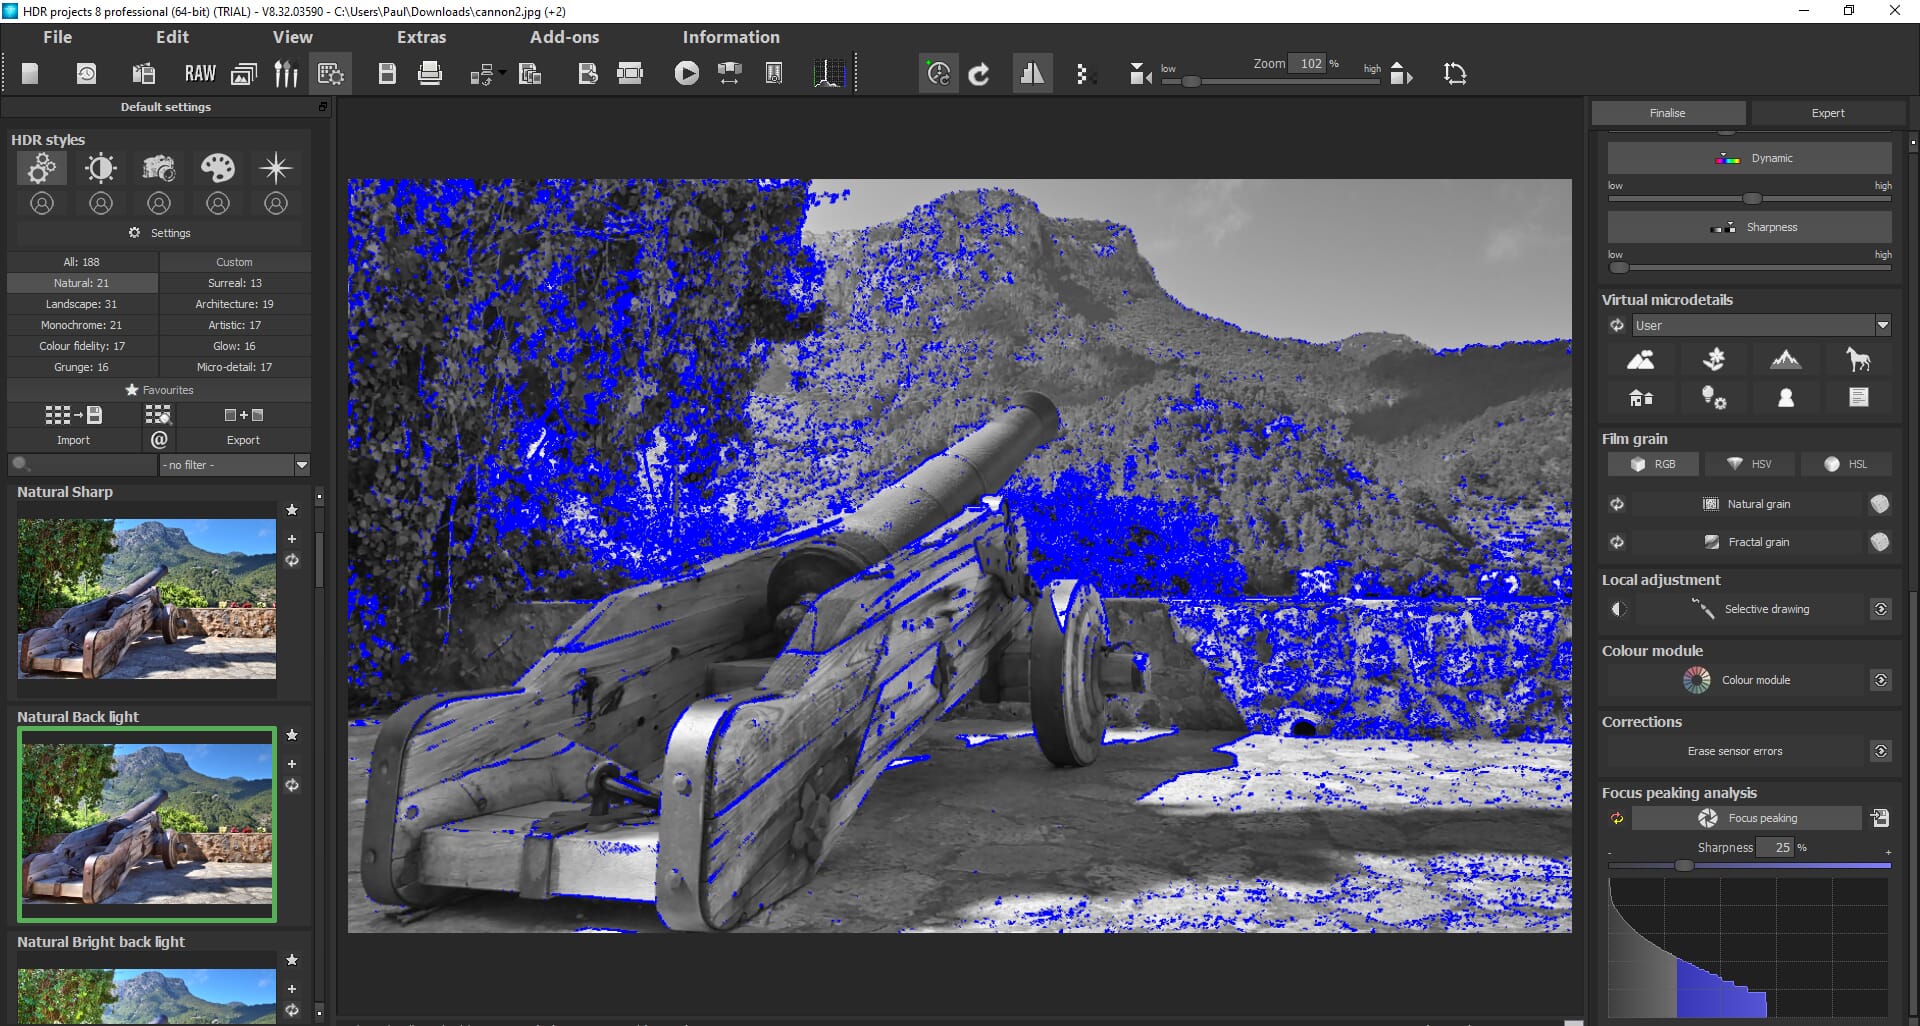This screenshot has width=1920, height=1026.
Task: Switch to the Finalise tab
Action: point(1668,113)
